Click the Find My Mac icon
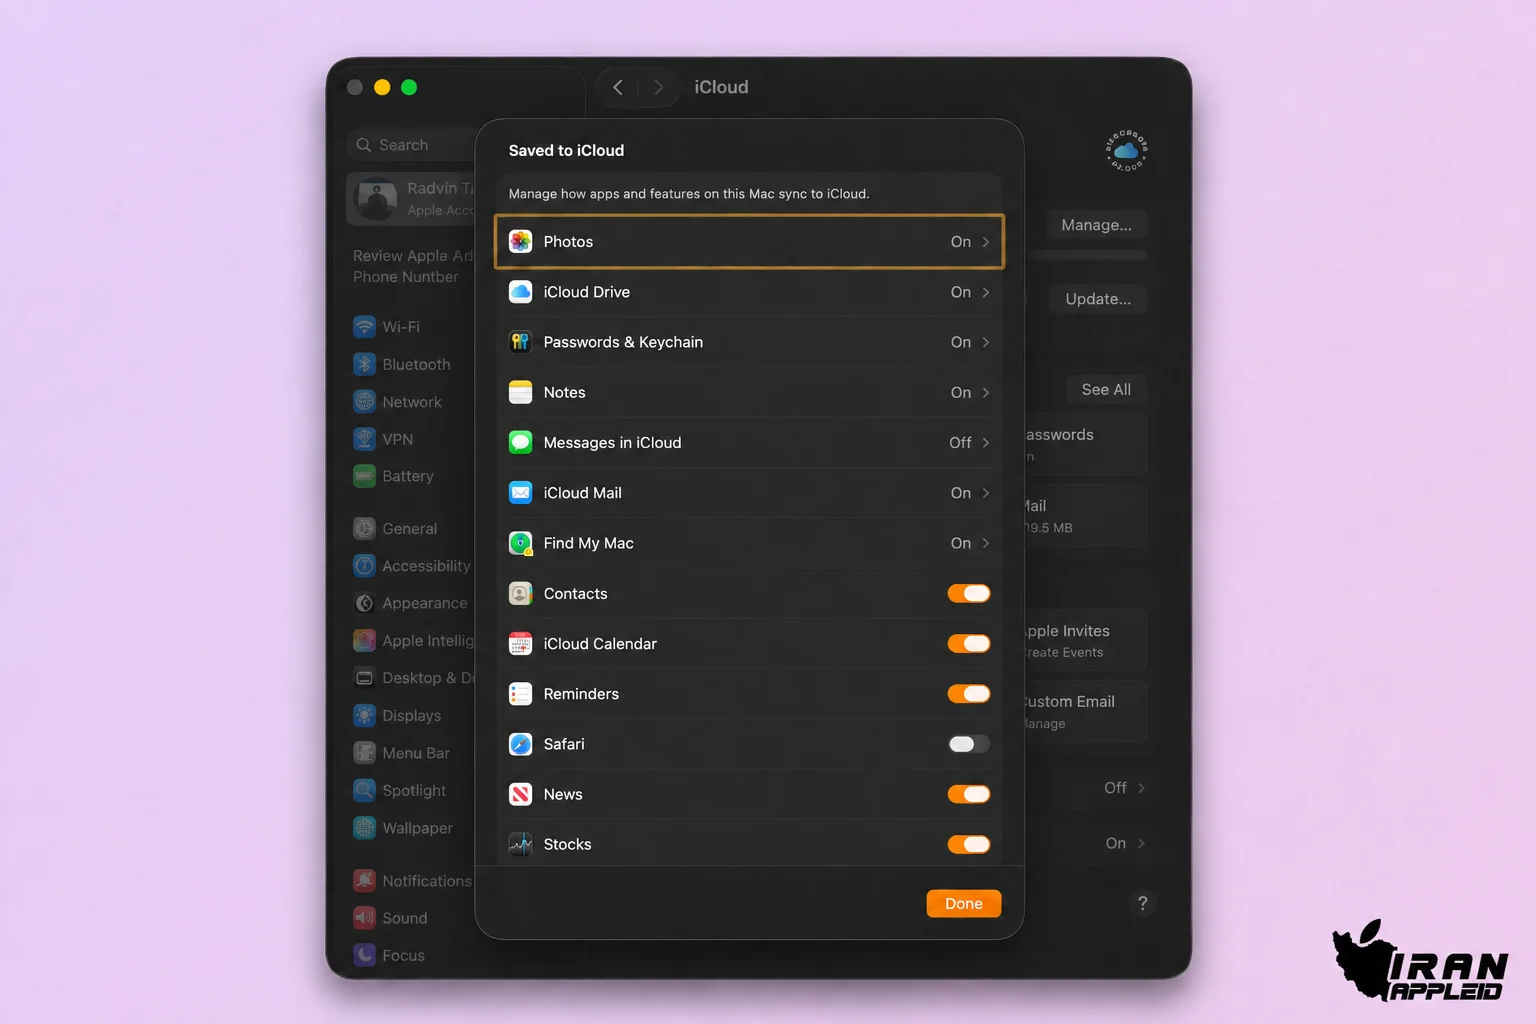This screenshot has width=1536, height=1024. point(520,543)
